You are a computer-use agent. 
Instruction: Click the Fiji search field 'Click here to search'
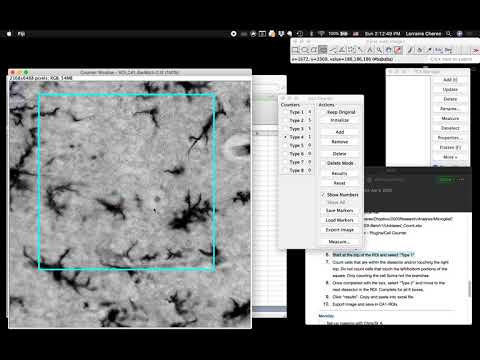pyautogui.click(x=451, y=59)
